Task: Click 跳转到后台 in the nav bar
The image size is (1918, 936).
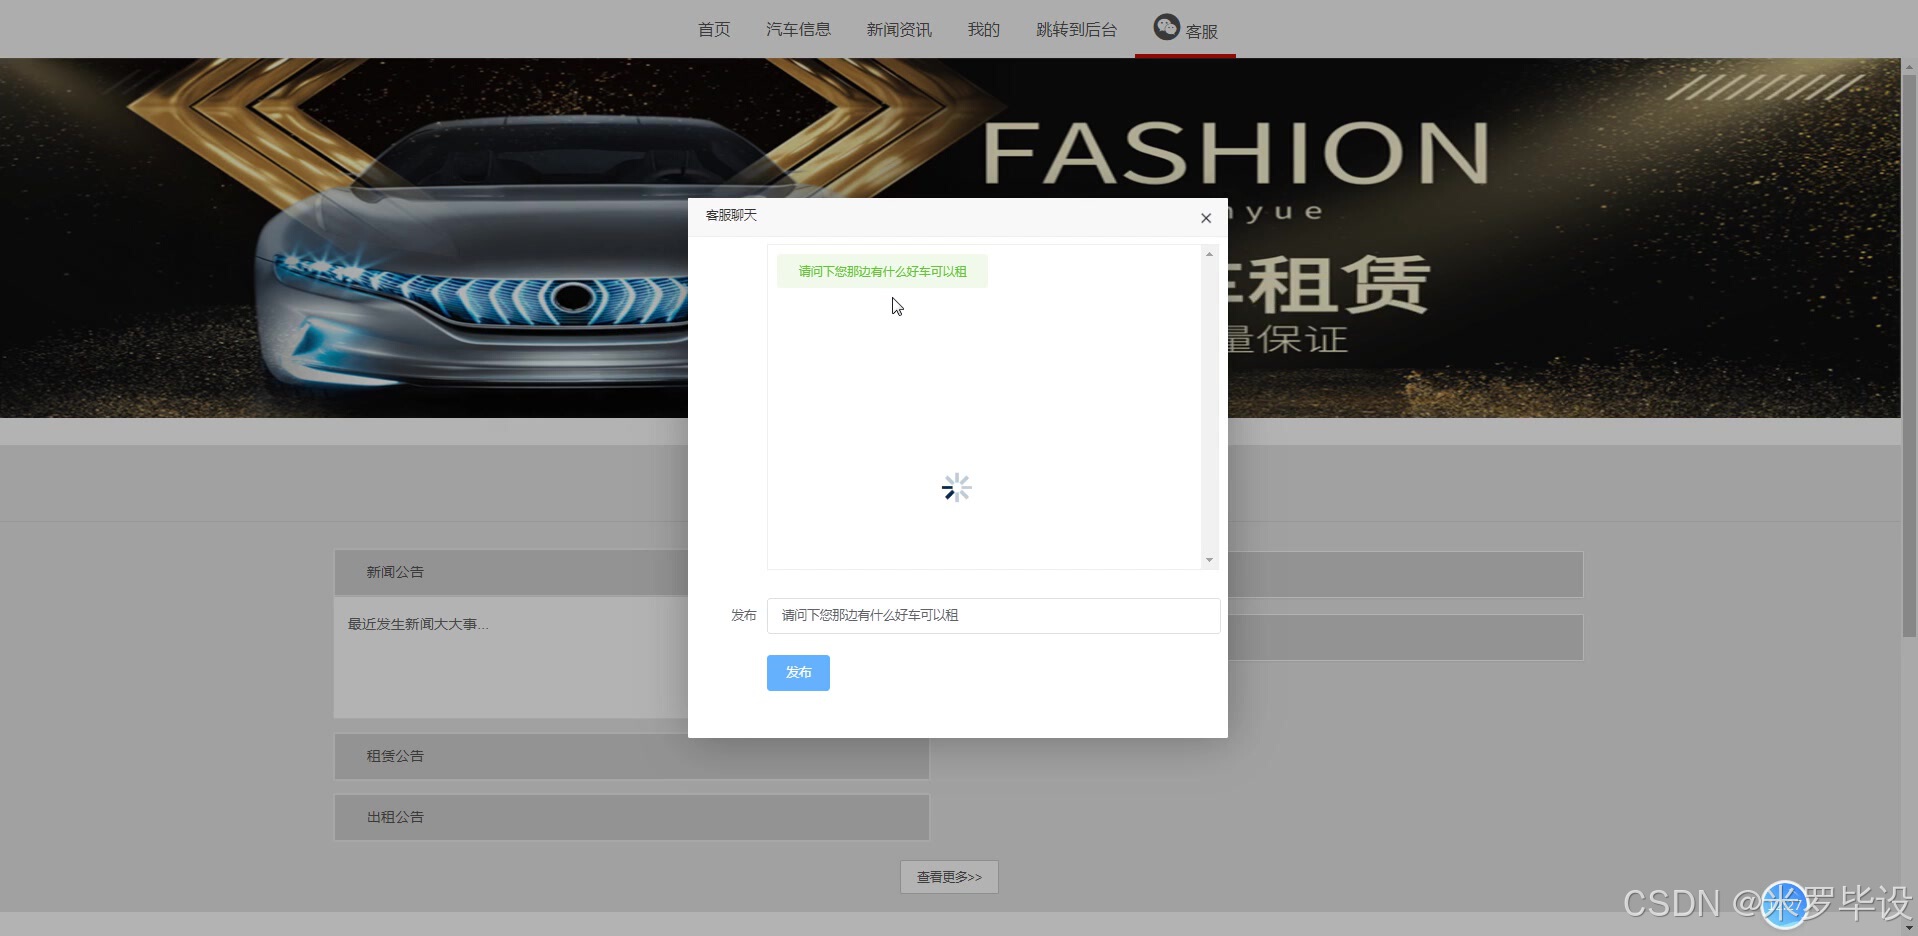Action: pyautogui.click(x=1076, y=30)
